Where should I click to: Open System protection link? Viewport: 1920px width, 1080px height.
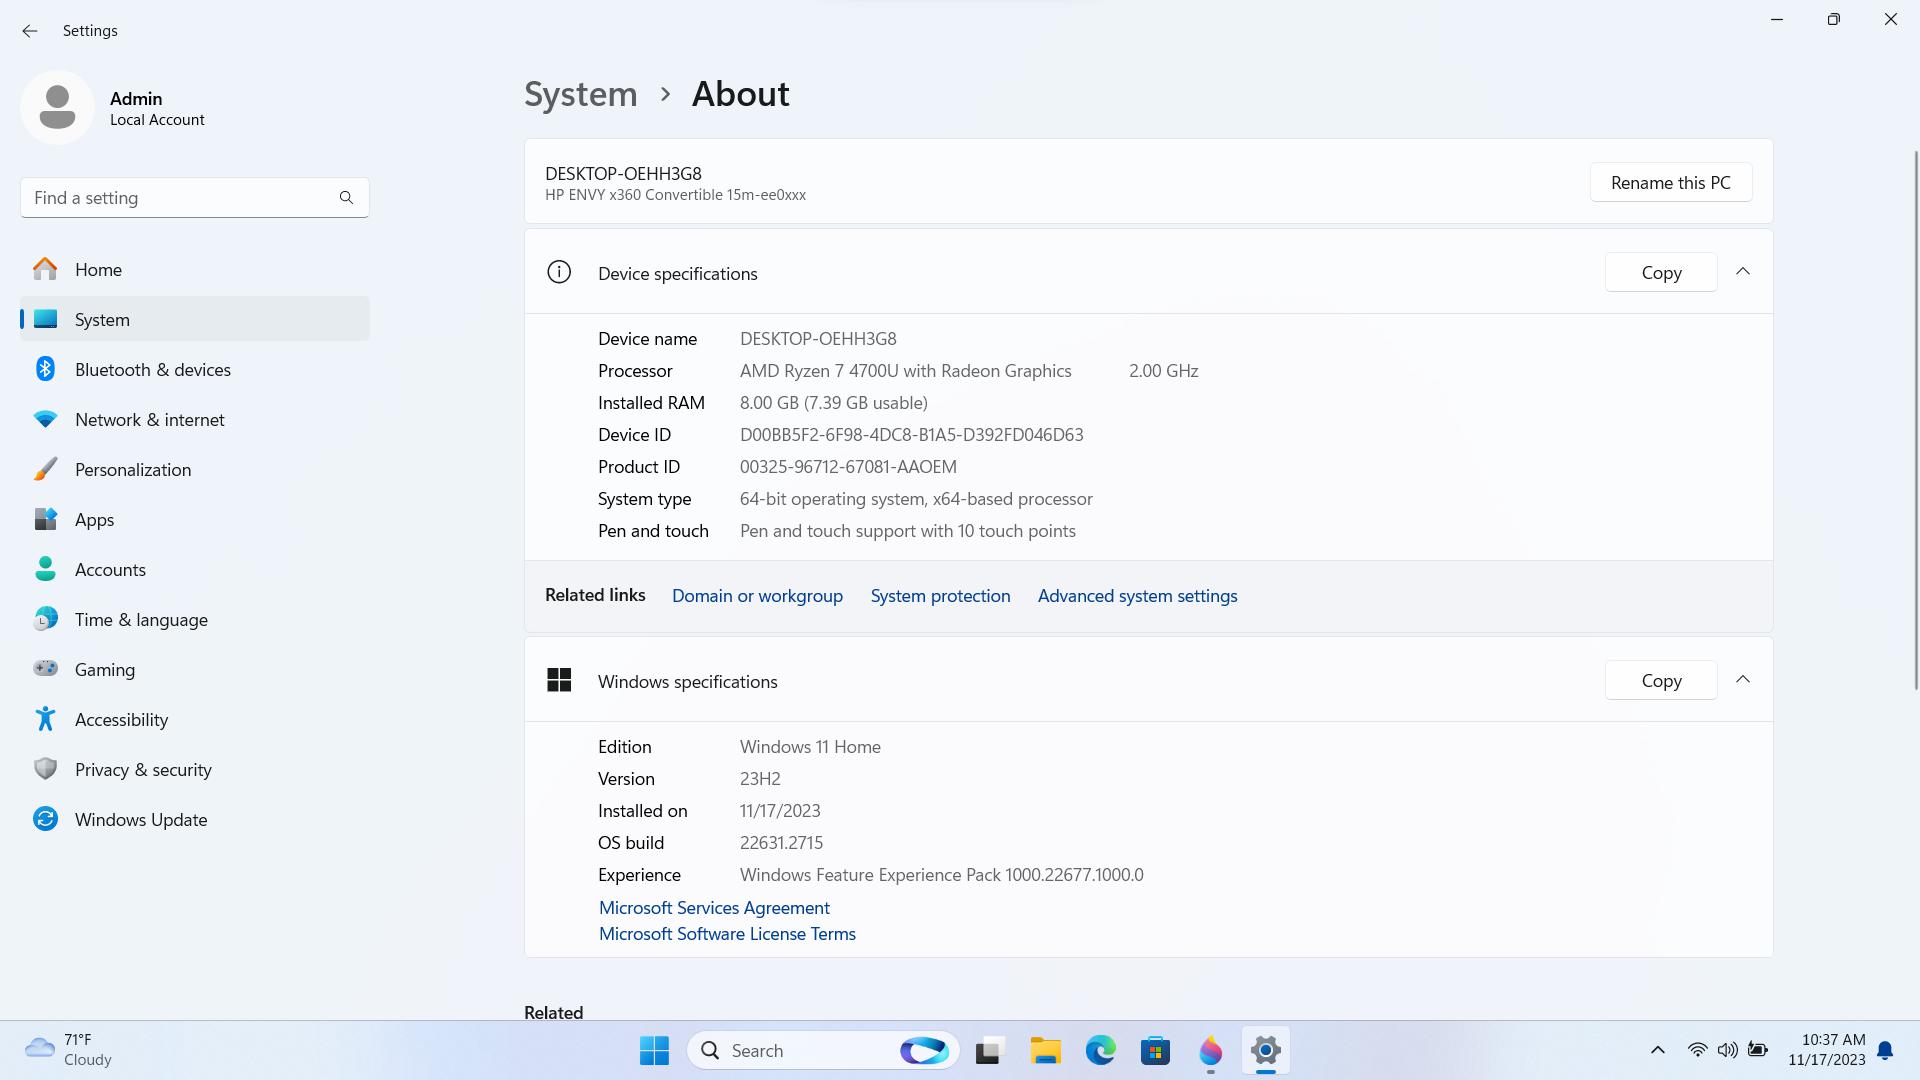940,596
